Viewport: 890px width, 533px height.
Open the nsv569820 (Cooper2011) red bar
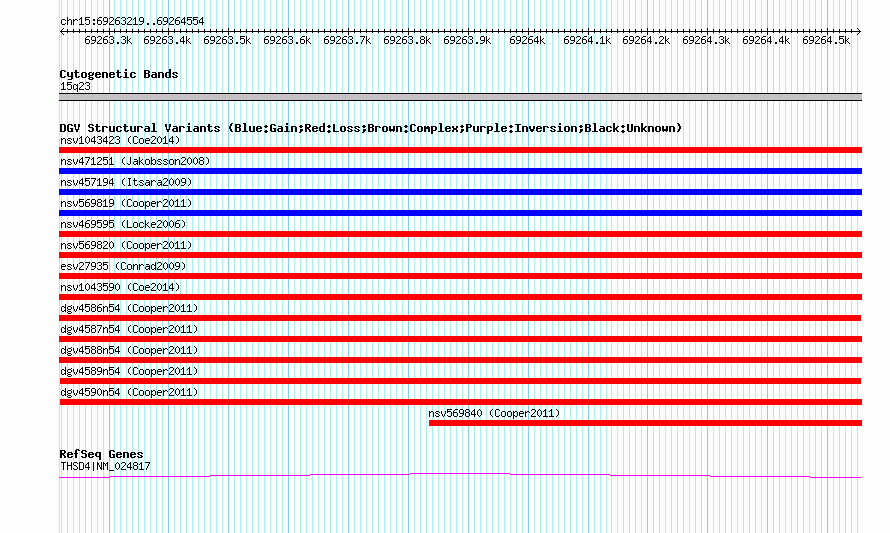pyautogui.click(x=460, y=255)
